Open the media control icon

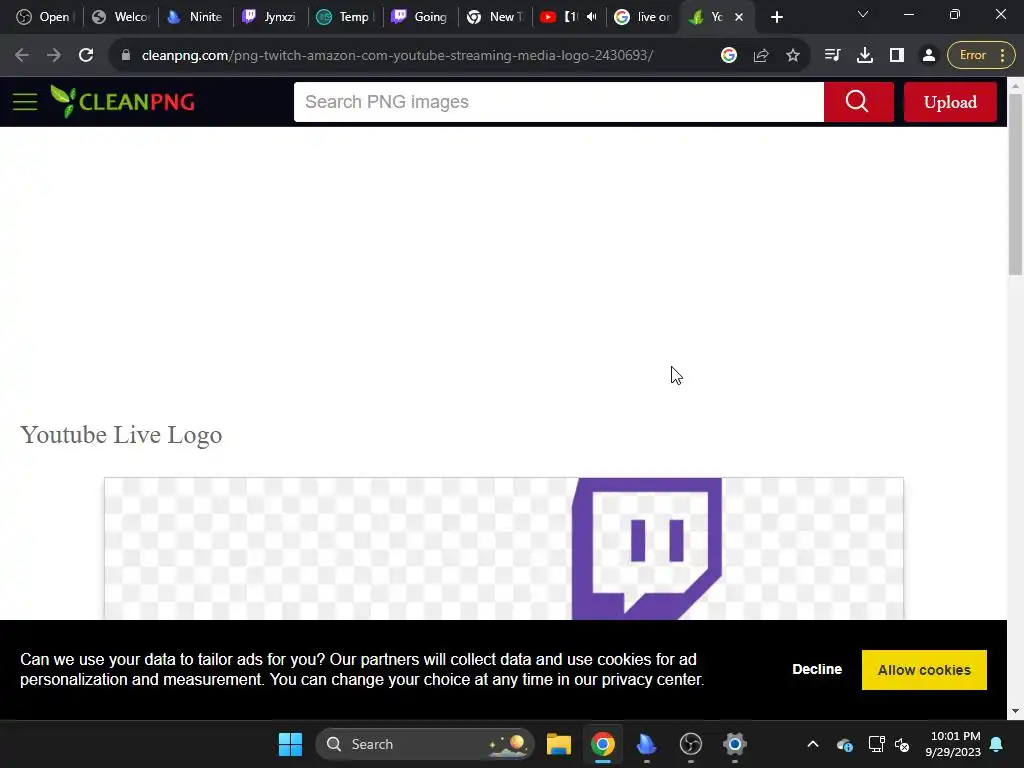[x=833, y=56]
